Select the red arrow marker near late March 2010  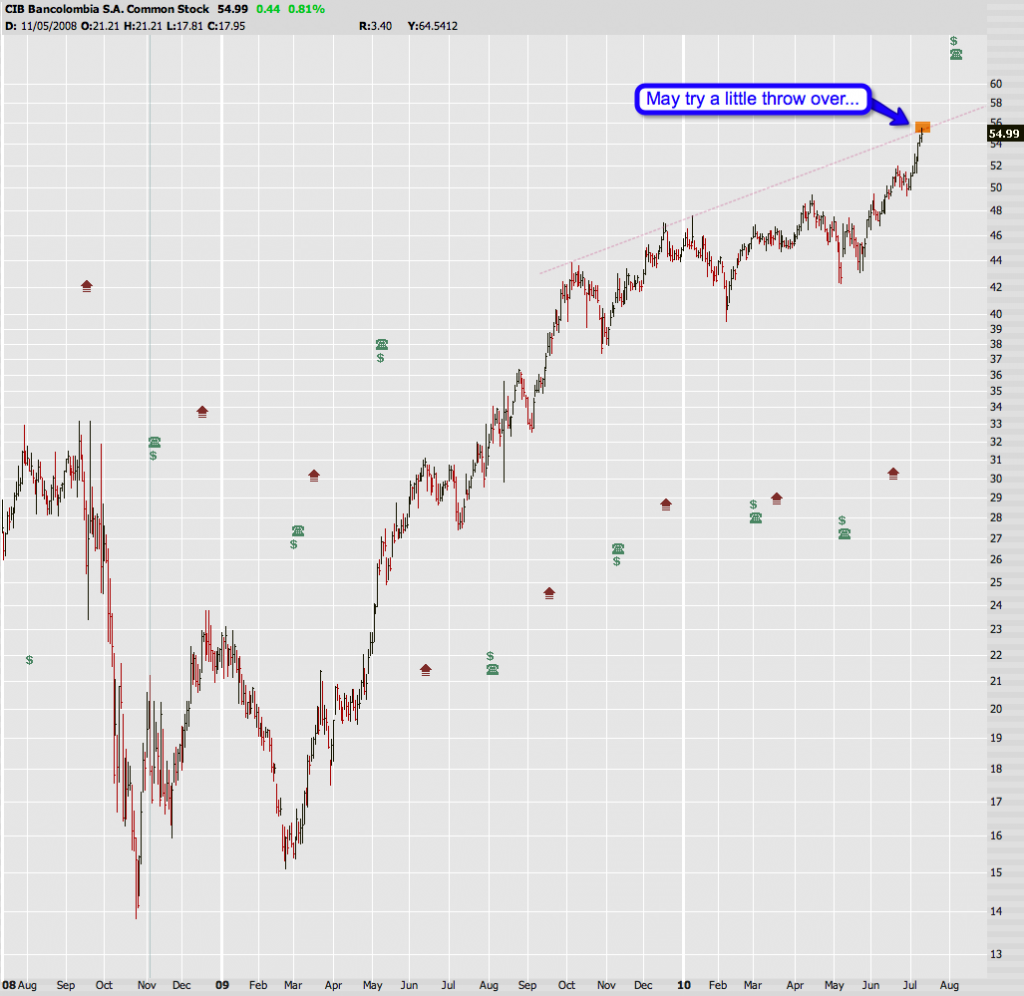click(x=776, y=499)
